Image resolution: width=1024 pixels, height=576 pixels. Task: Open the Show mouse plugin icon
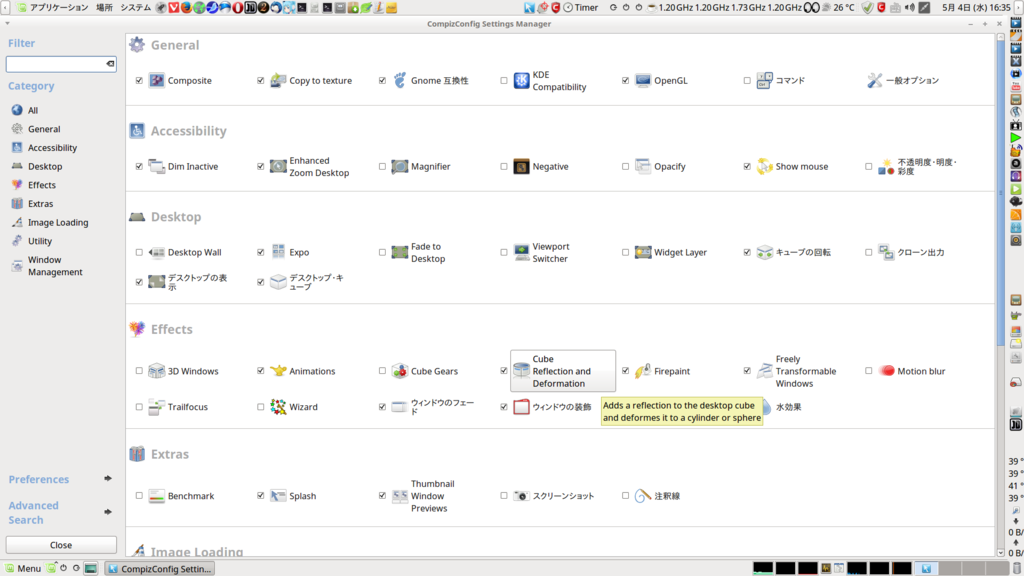click(764, 167)
